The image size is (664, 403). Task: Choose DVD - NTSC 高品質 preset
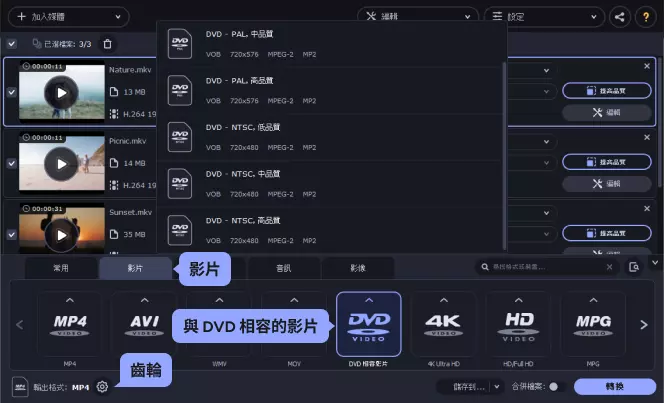(332, 230)
